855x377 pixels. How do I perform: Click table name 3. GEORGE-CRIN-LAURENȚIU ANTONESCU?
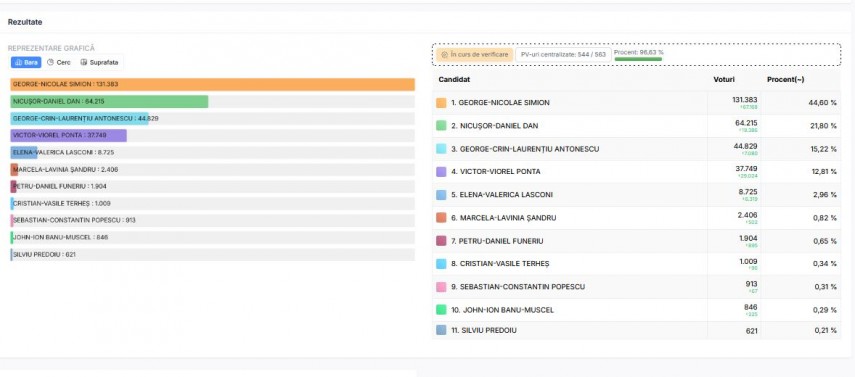click(525, 149)
